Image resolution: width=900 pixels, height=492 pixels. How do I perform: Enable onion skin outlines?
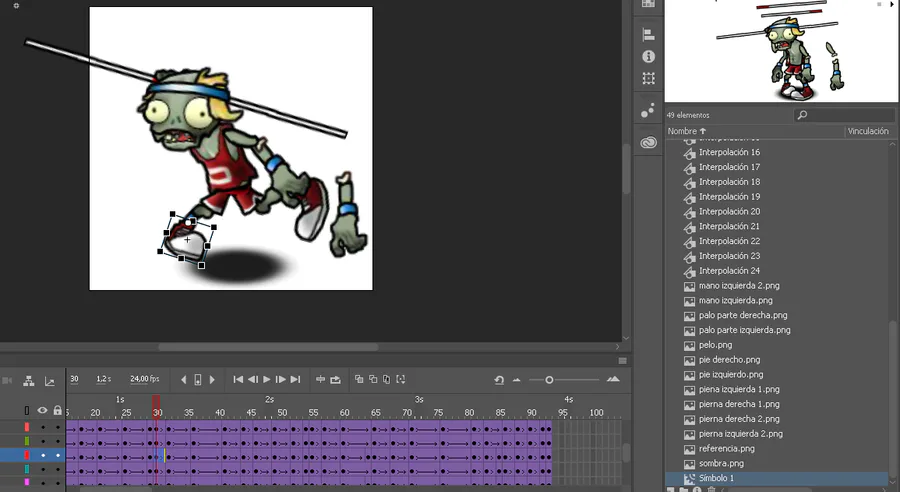click(x=373, y=379)
